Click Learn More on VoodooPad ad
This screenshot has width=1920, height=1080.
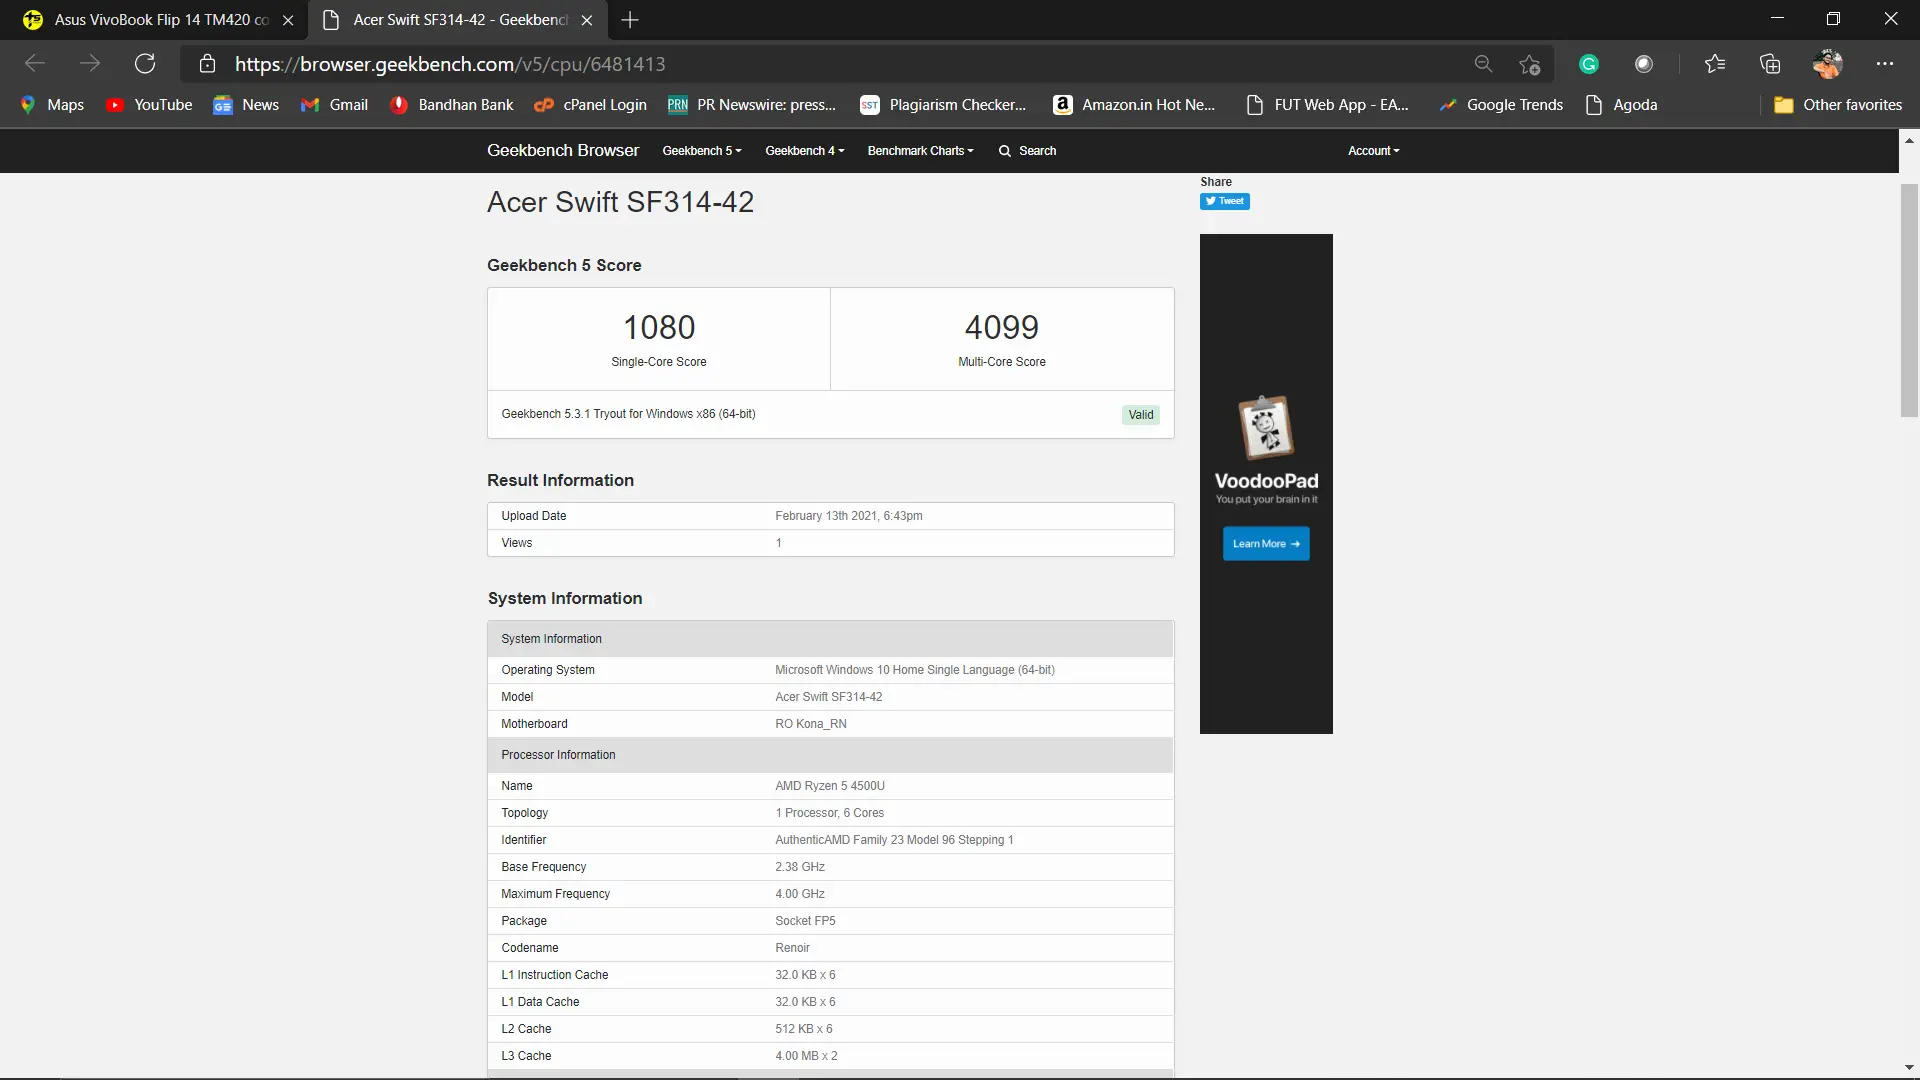(x=1266, y=544)
